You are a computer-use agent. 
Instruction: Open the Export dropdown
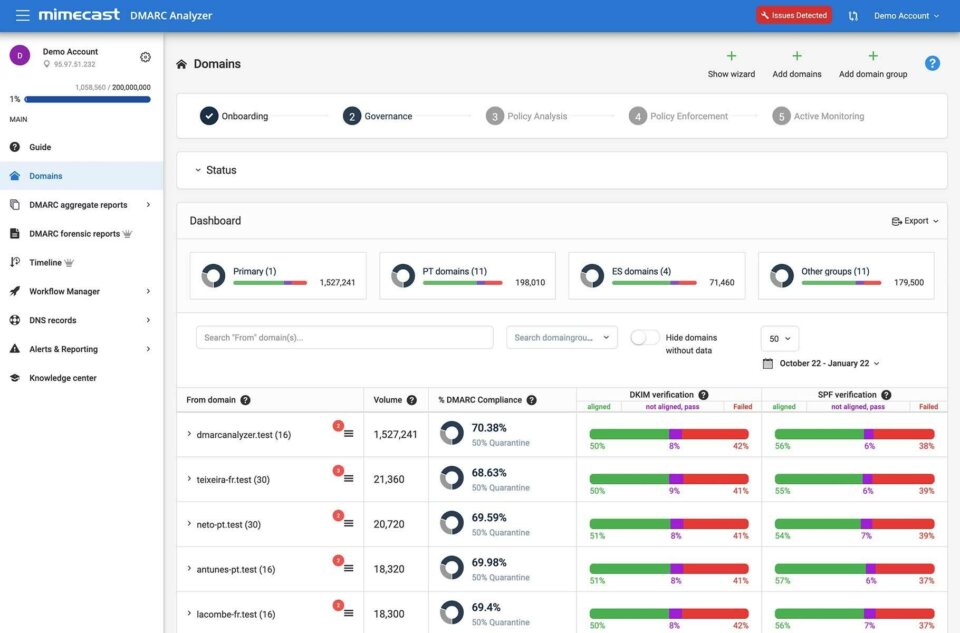click(914, 221)
